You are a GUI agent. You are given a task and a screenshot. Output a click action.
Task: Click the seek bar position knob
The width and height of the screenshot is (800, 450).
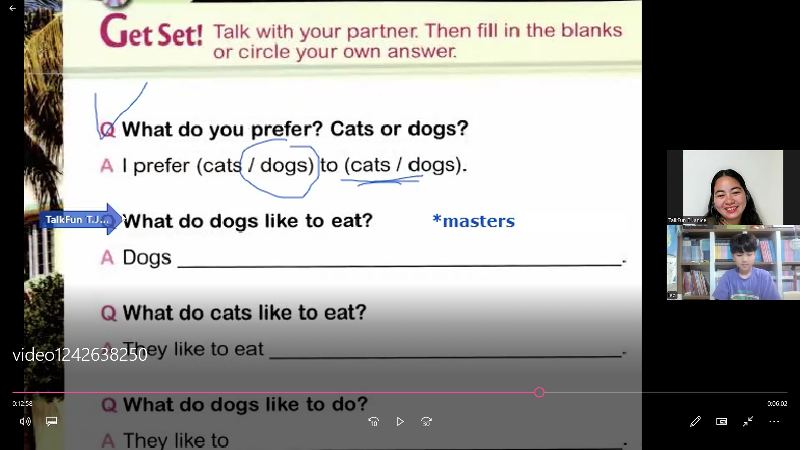pyautogui.click(x=539, y=392)
